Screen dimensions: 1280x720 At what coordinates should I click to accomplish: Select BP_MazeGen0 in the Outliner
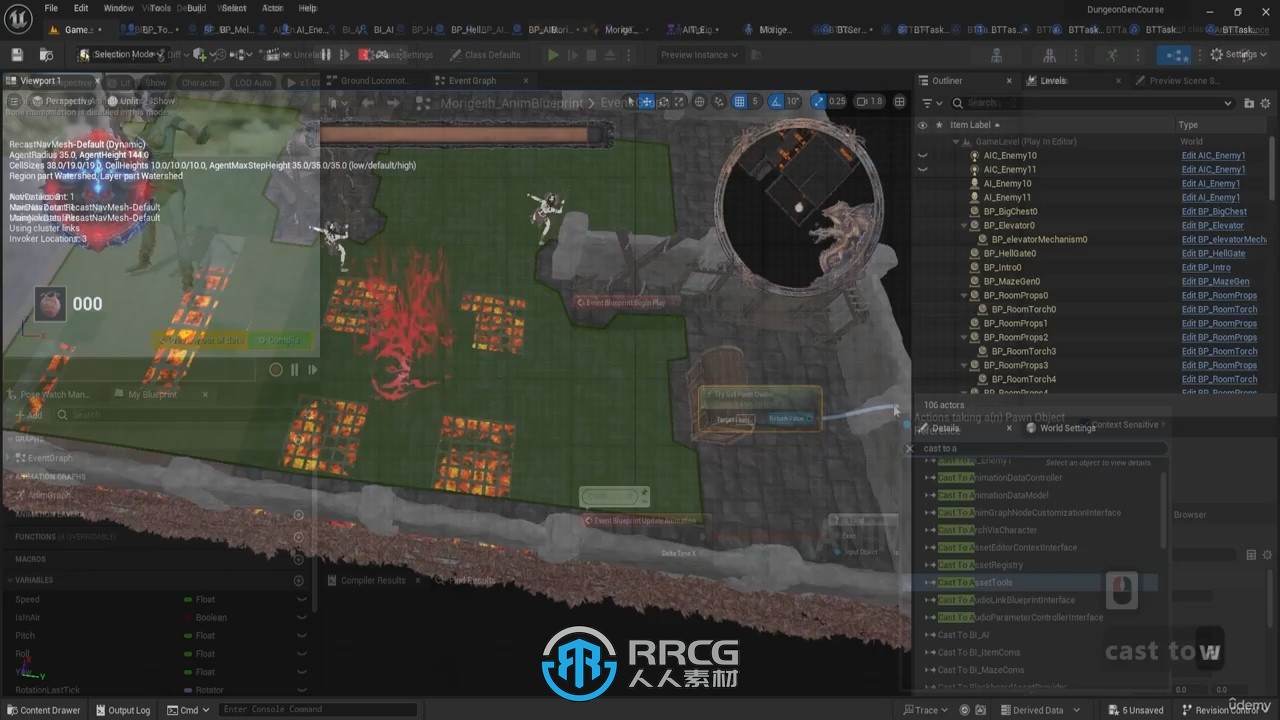click(1011, 281)
